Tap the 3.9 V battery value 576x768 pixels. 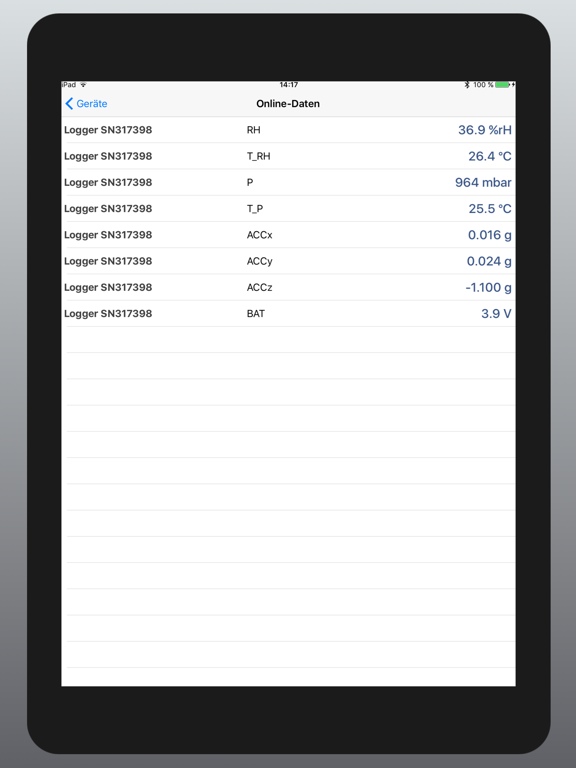[x=496, y=313]
